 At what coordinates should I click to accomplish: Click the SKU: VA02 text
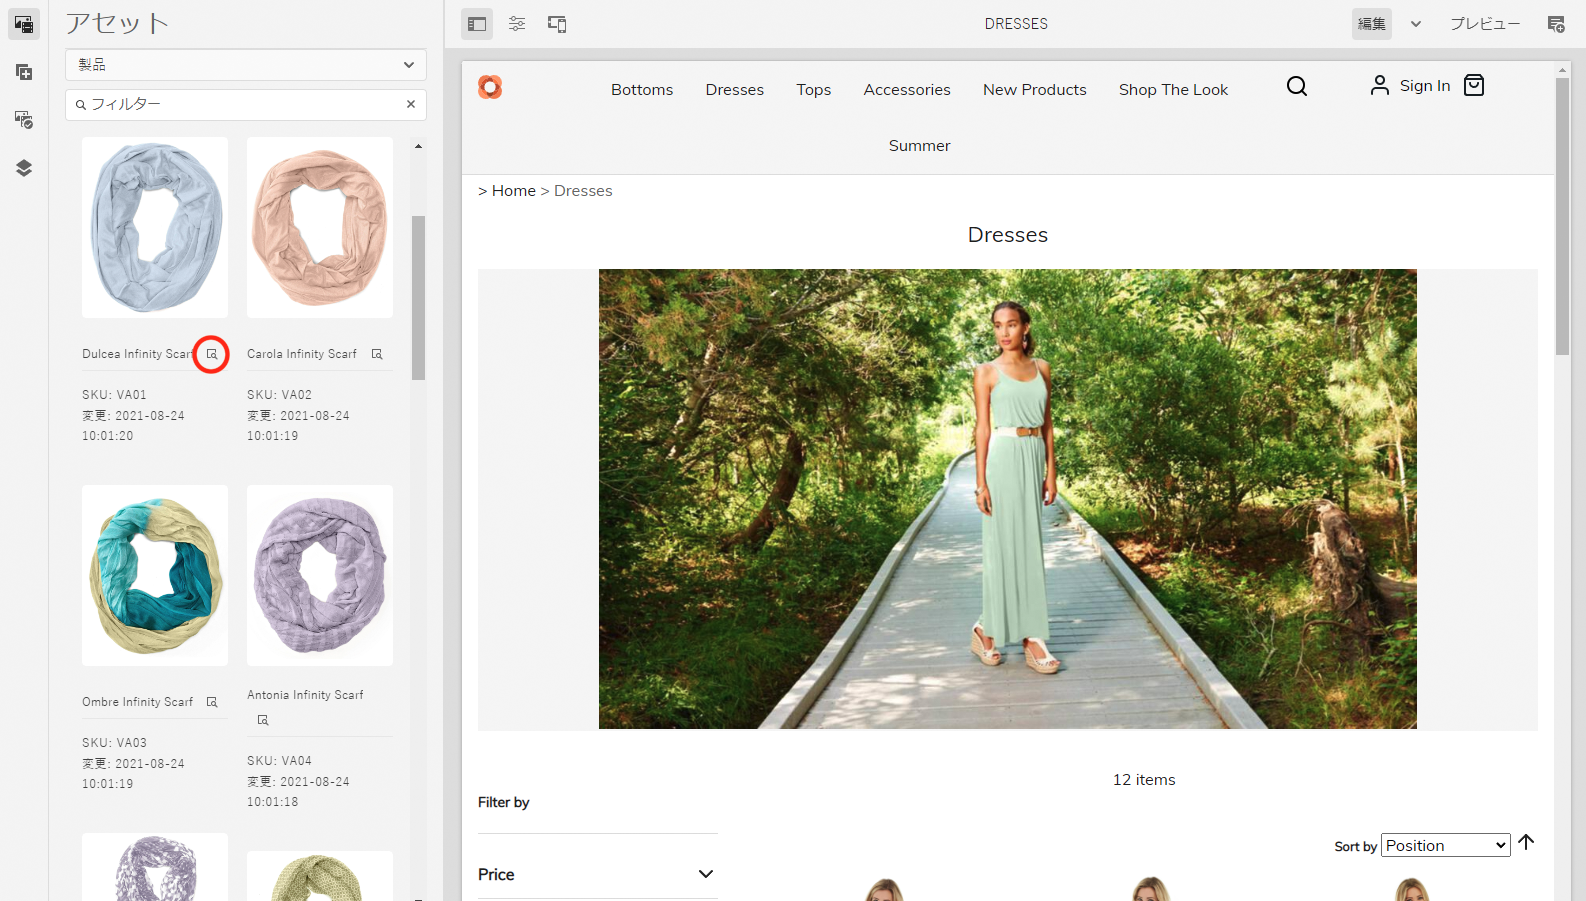pos(279,395)
